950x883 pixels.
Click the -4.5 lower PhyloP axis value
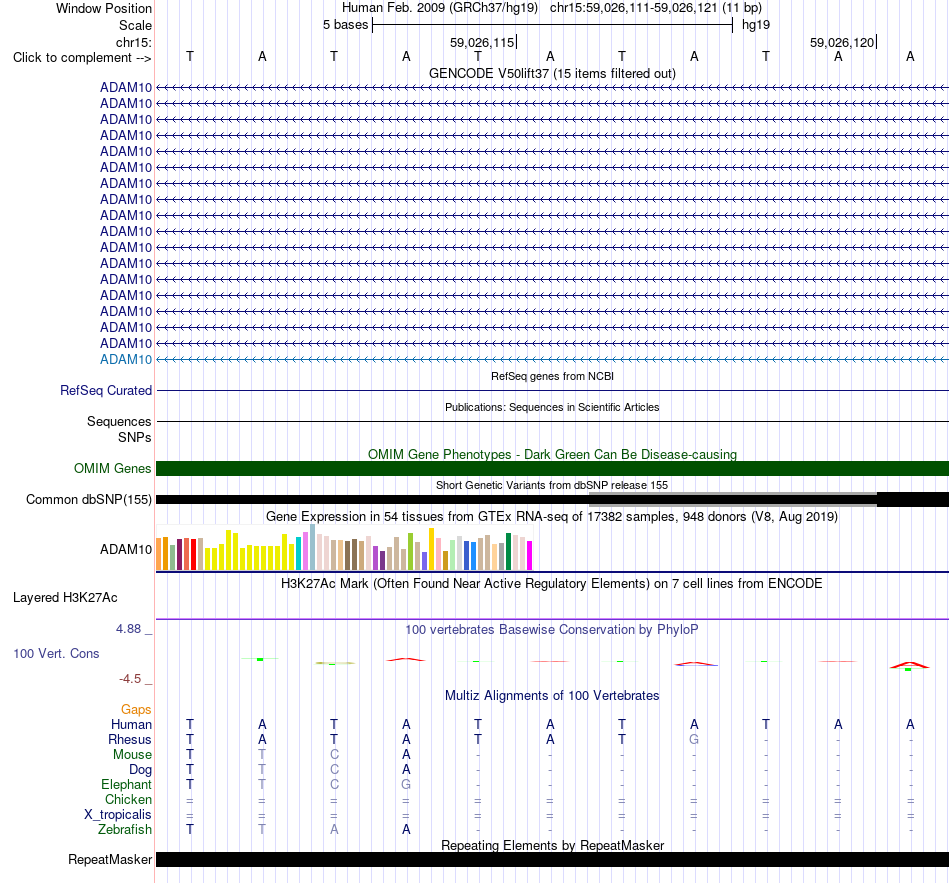tap(130, 679)
